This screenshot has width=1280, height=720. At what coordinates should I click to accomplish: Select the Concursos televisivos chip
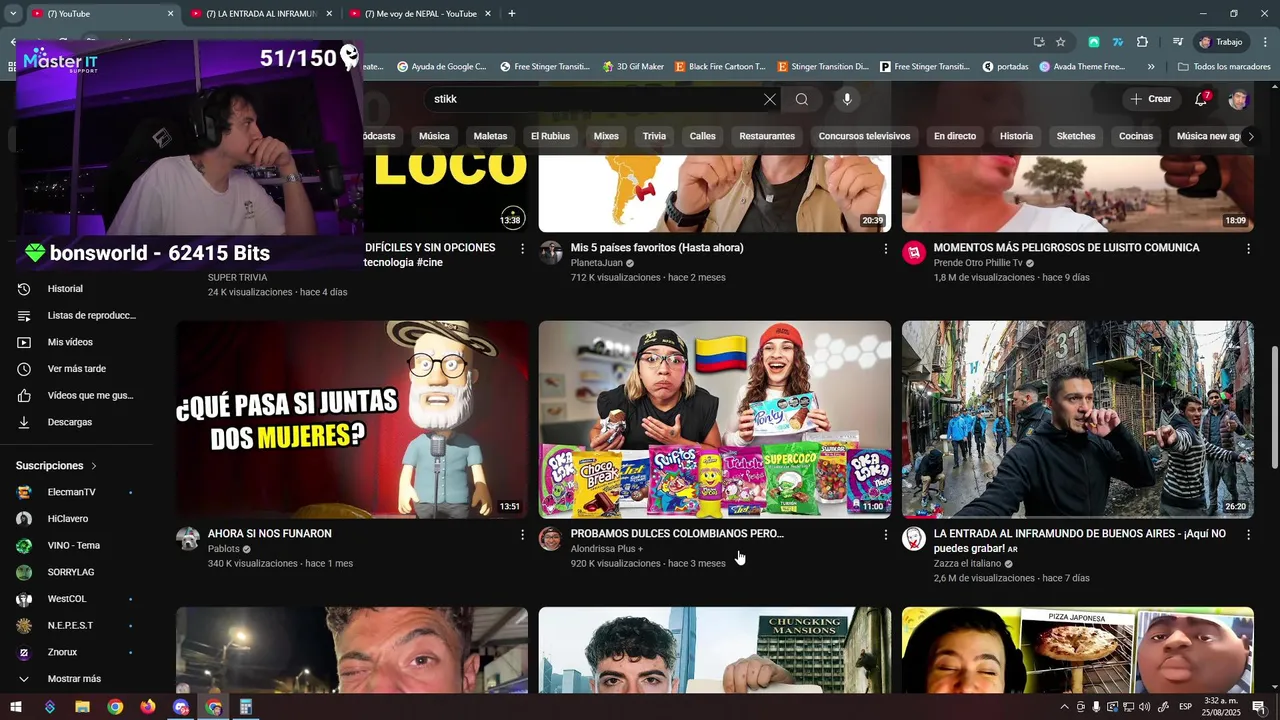[864, 136]
